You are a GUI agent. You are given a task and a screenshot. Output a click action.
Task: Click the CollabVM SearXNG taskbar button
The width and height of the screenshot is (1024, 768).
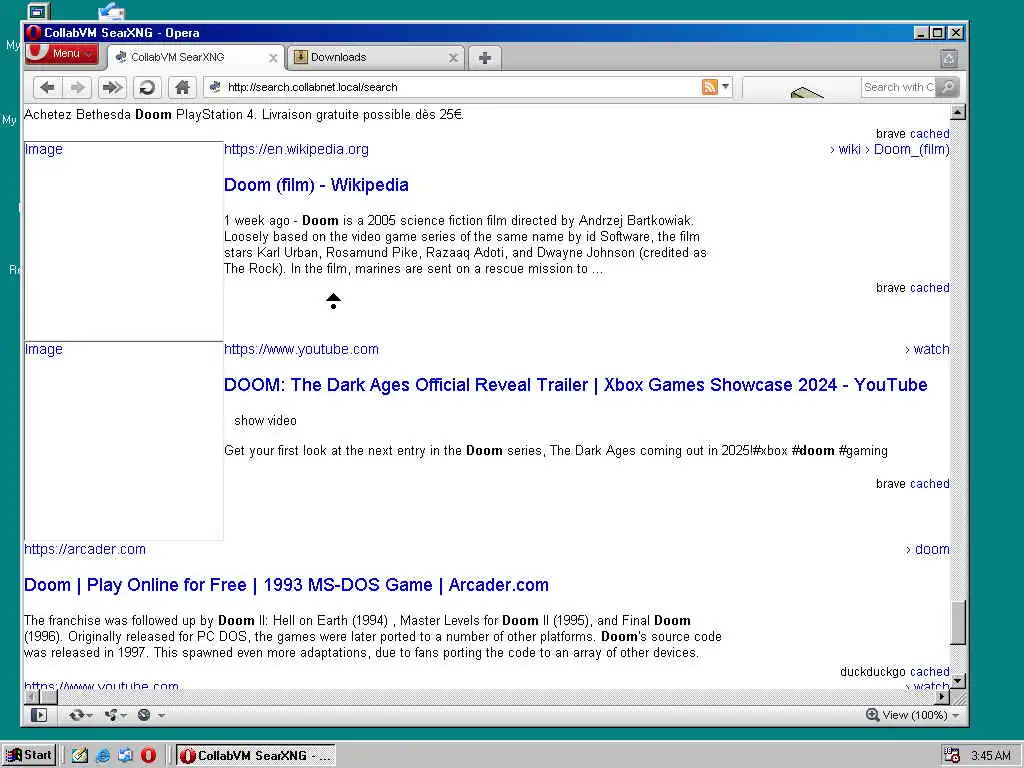(256, 756)
